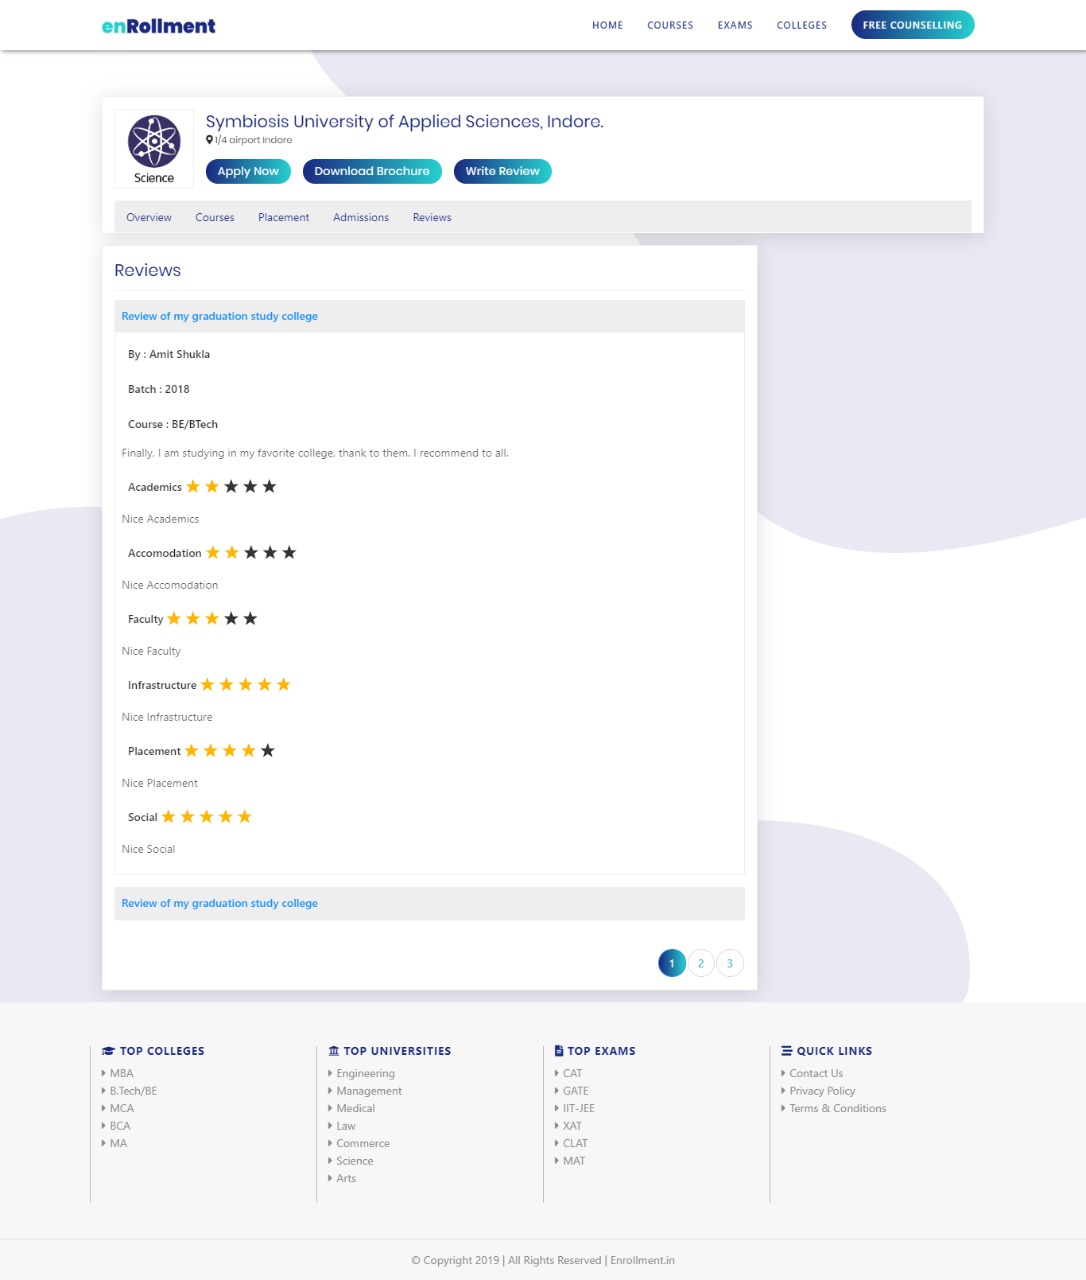Click the document icon beside Top Exams

559,1051
